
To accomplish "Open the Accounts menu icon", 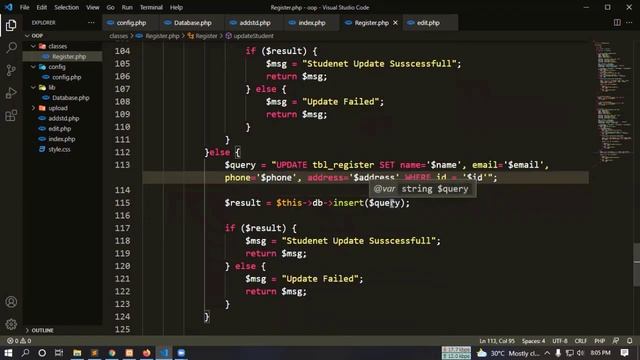I will pyautogui.click(x=11, y=302).
